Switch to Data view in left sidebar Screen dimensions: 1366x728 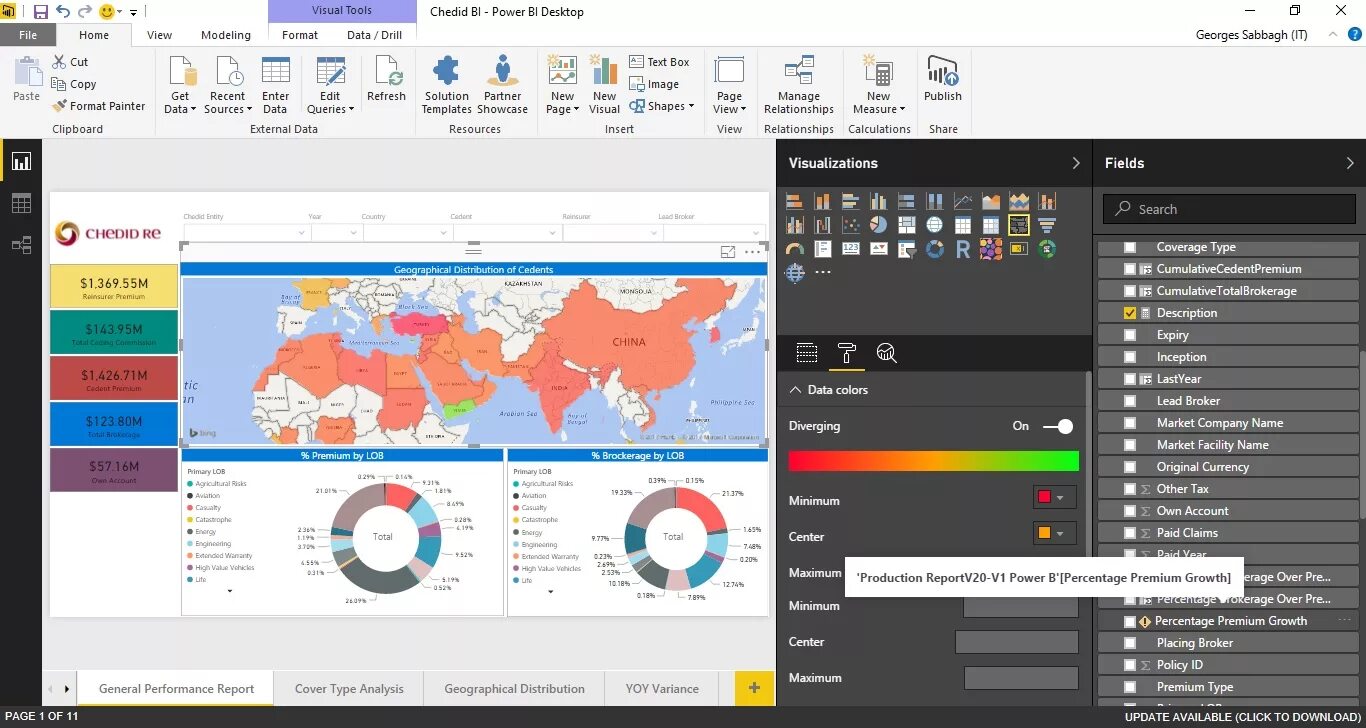click(21, 204)
